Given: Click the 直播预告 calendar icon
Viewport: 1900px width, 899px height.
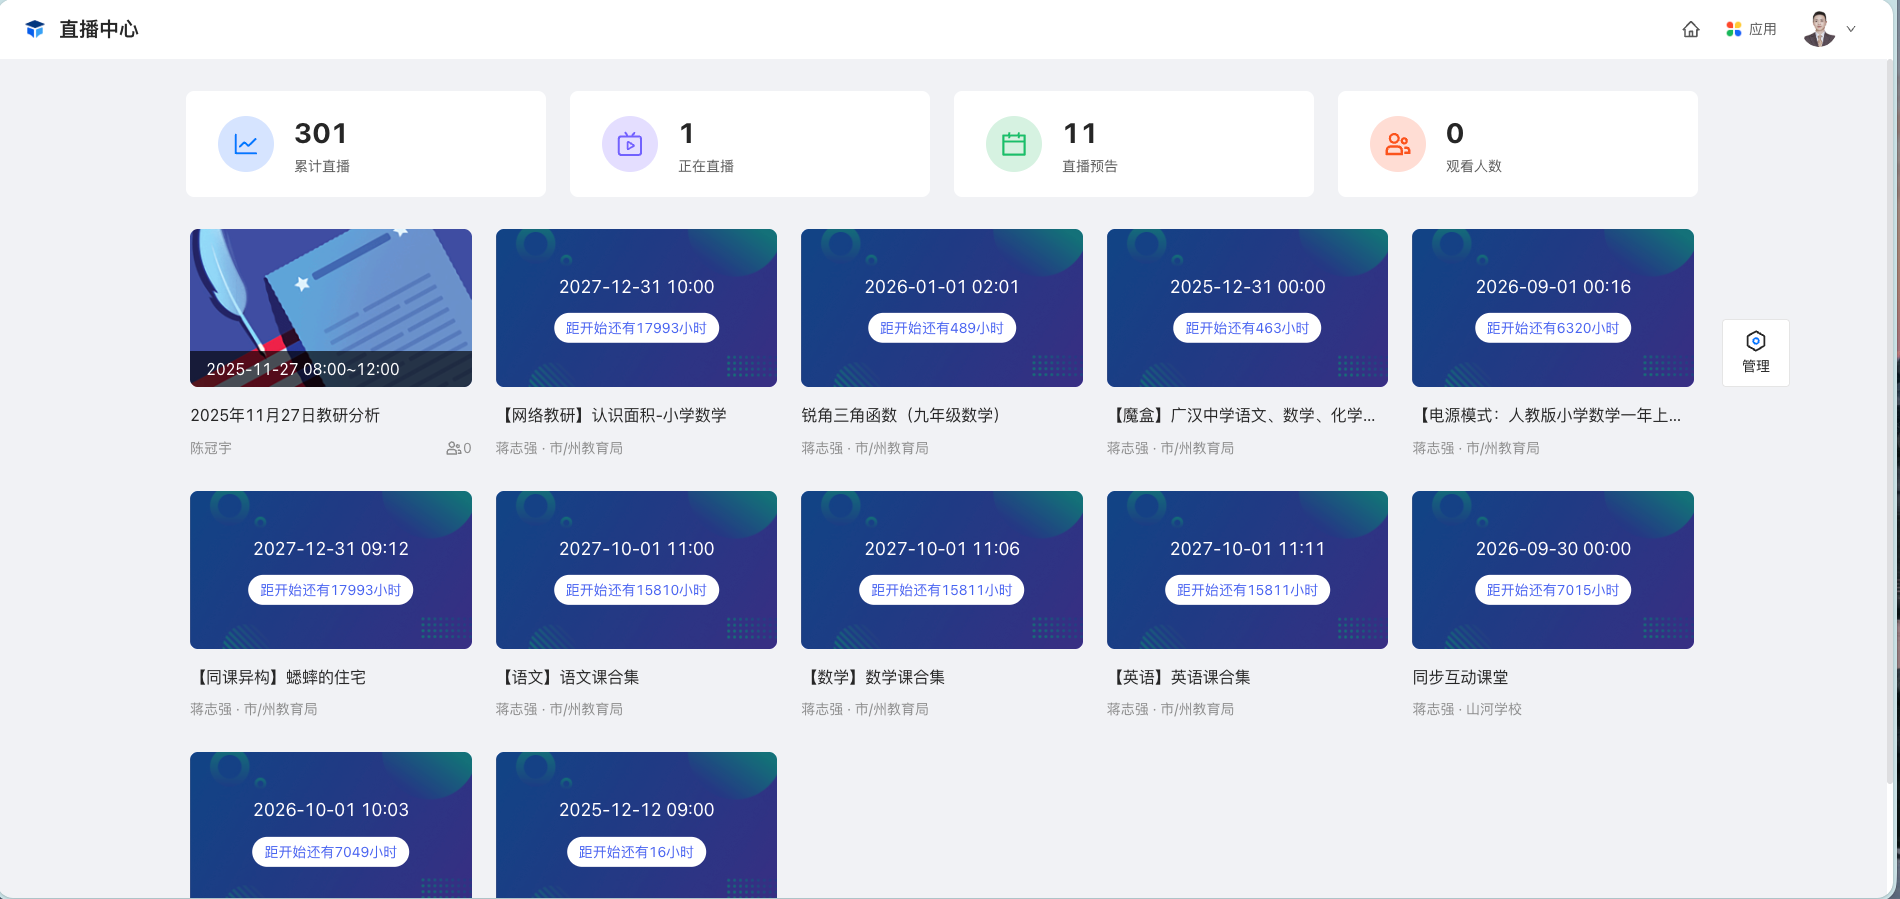Looking at the screenshot, I should coord(1014,145).
